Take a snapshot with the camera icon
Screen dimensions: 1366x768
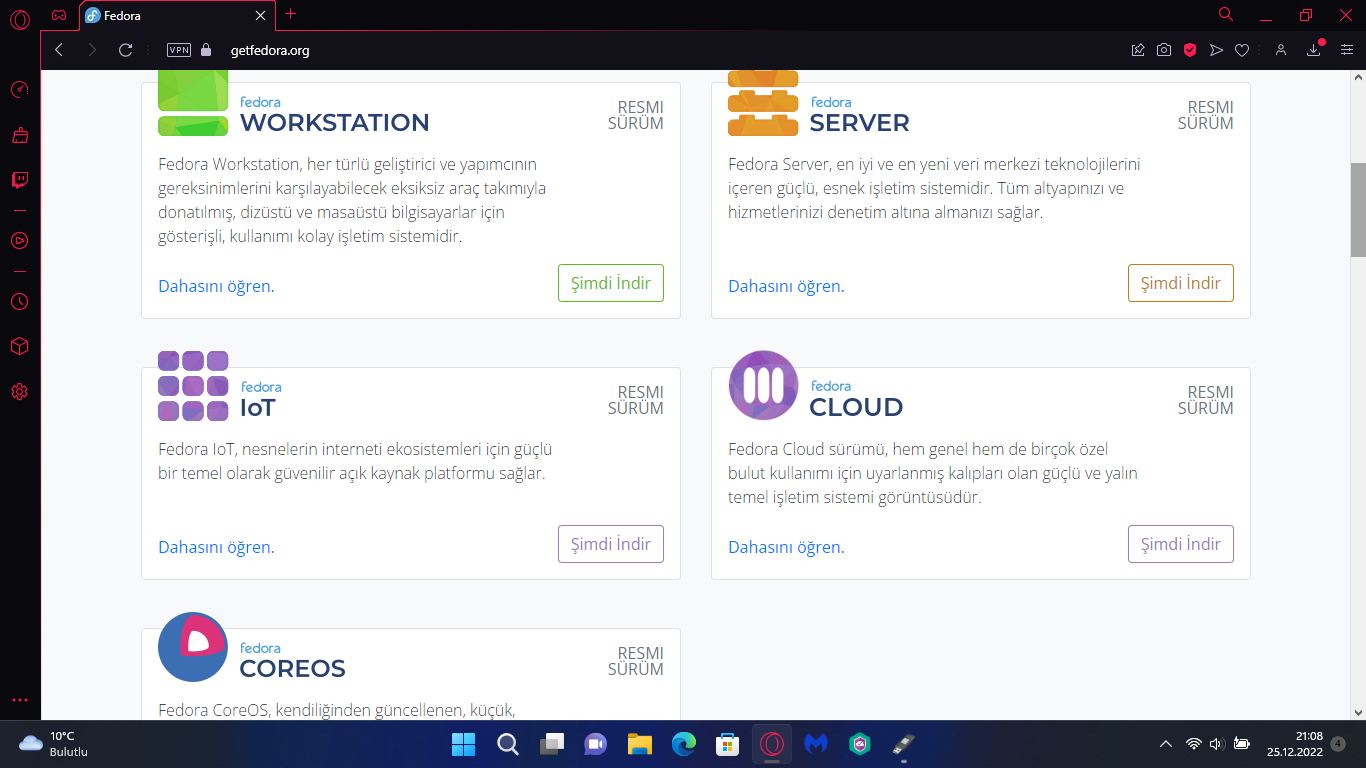(1164, 50)
